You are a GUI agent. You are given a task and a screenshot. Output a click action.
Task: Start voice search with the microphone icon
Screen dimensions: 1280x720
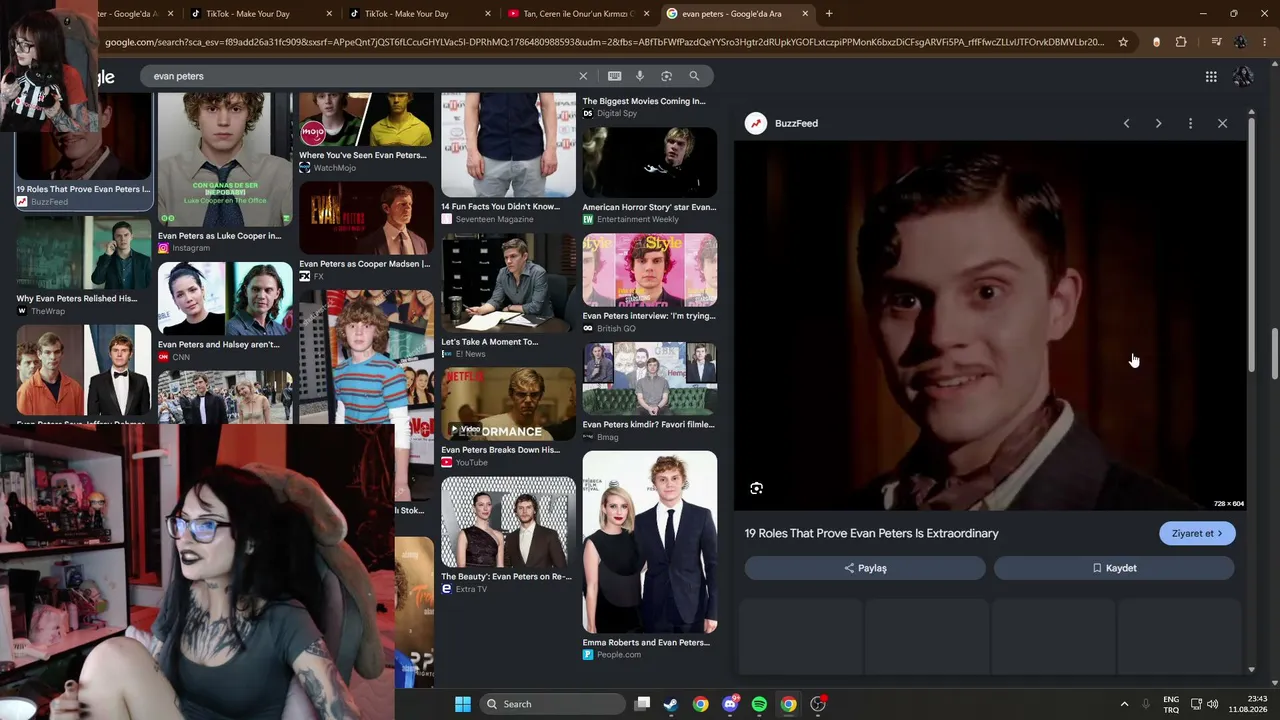click(640, 76)
